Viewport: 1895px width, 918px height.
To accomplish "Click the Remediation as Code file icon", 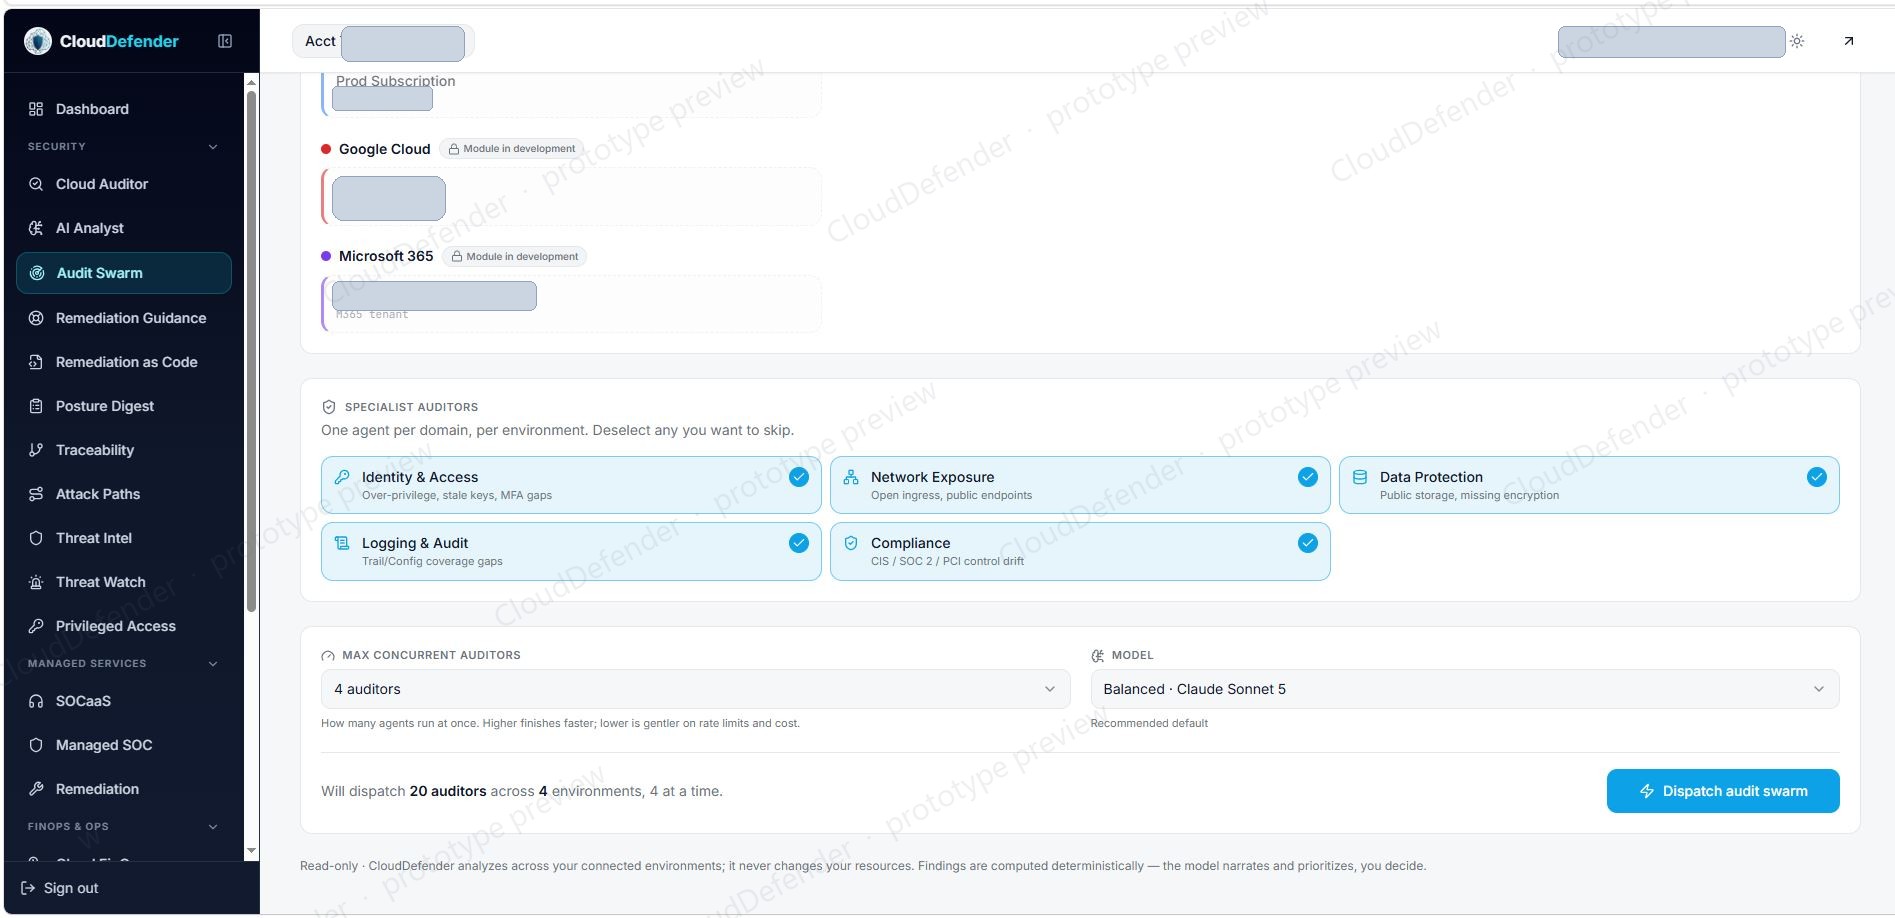I will point(36,362).
